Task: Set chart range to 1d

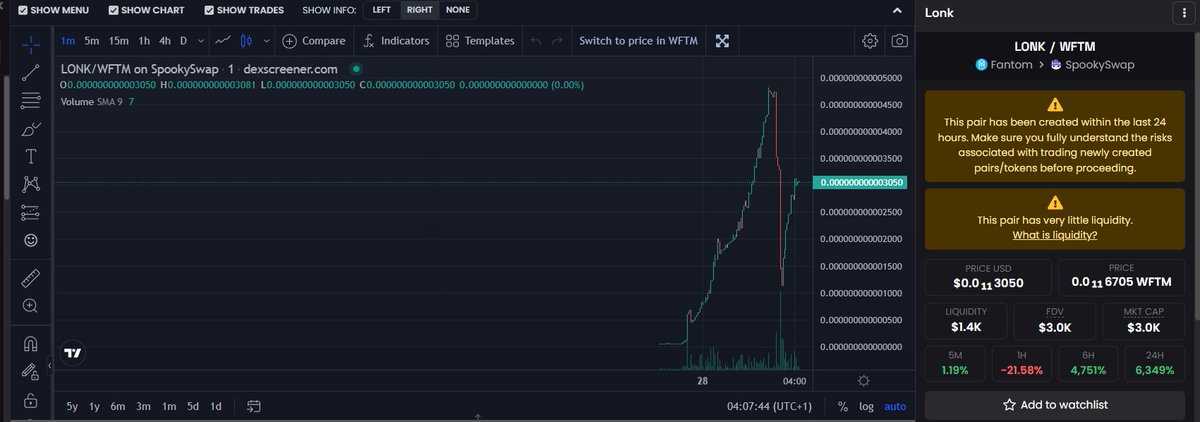Action: tap(215, 406)
